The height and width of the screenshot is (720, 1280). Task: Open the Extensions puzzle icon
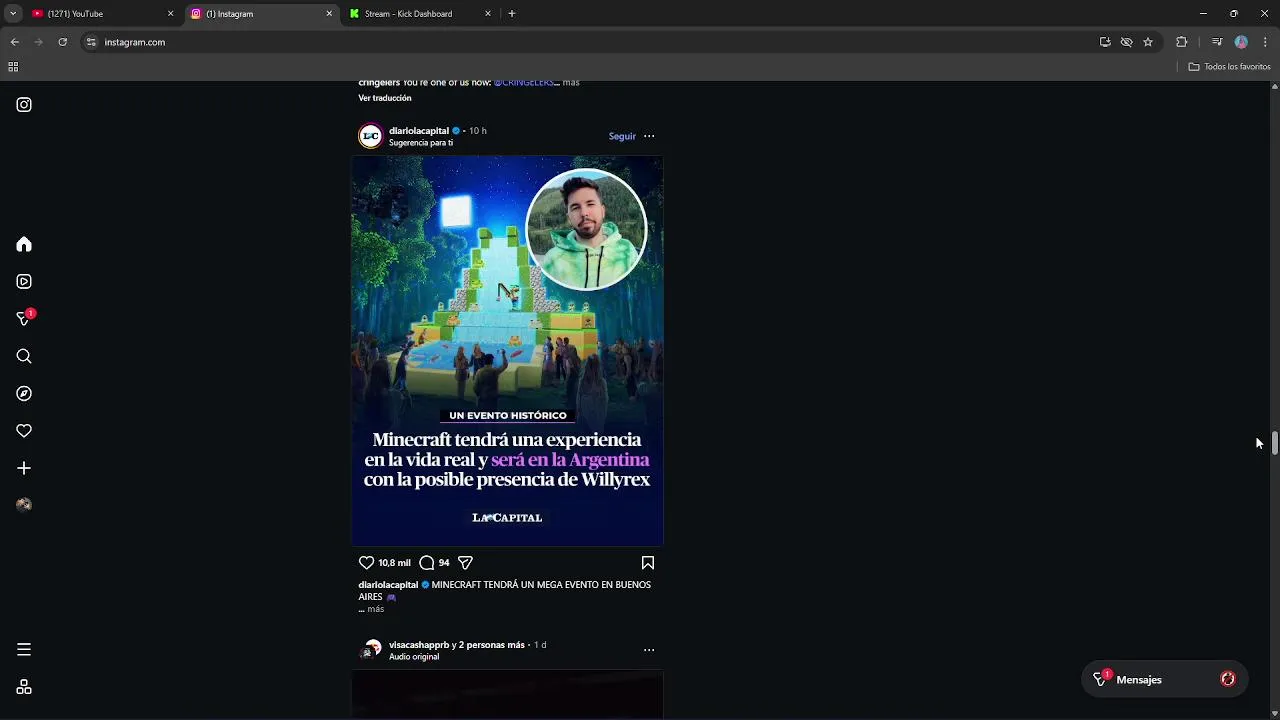pos(1182,42)
